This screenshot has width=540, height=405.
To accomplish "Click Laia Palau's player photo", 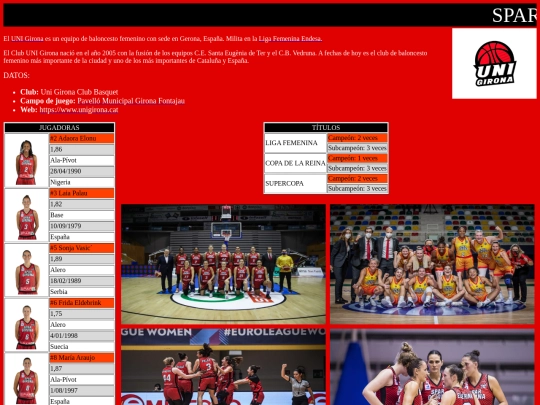I will coord(27,215).
